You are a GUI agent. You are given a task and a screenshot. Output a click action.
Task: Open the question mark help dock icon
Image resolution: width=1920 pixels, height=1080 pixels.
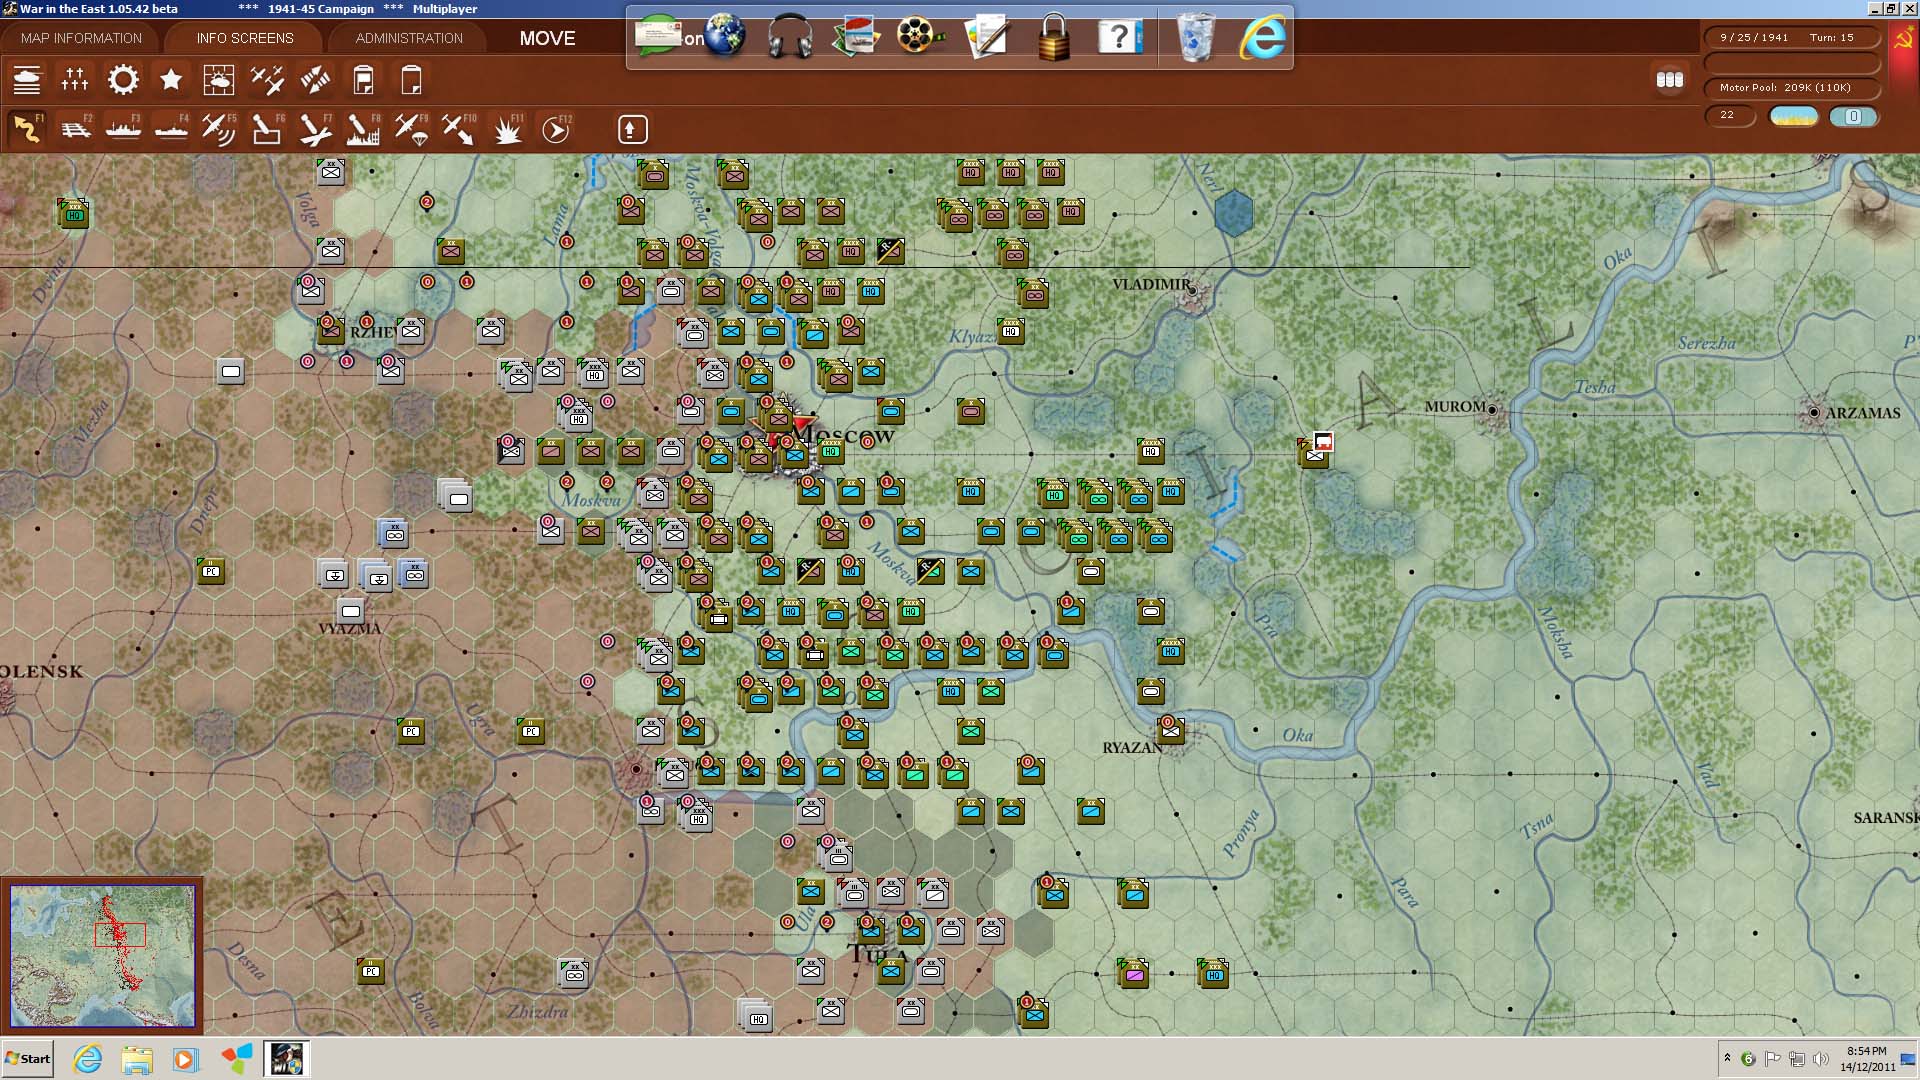(1120, 37)
